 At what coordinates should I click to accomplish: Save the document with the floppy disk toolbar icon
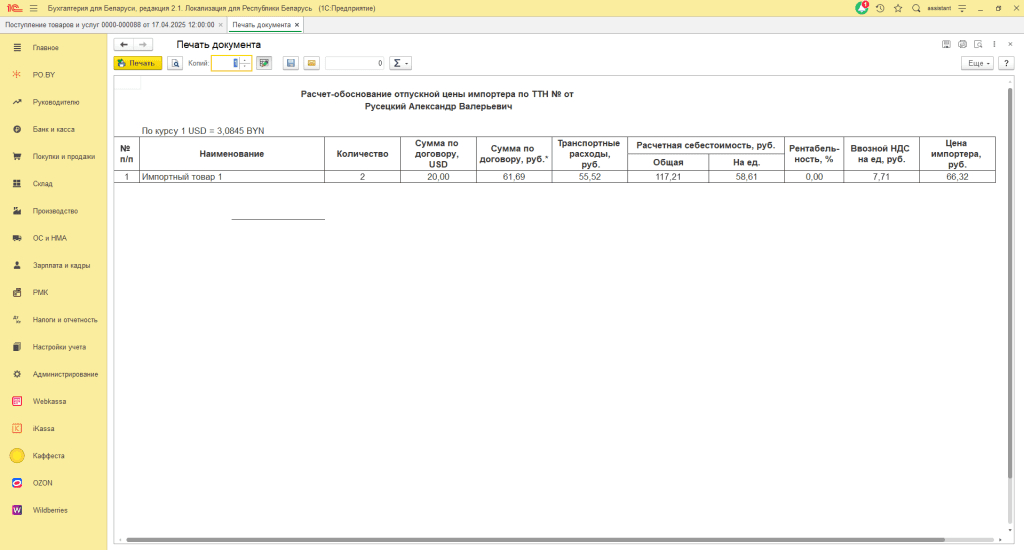tap(291, 63)
